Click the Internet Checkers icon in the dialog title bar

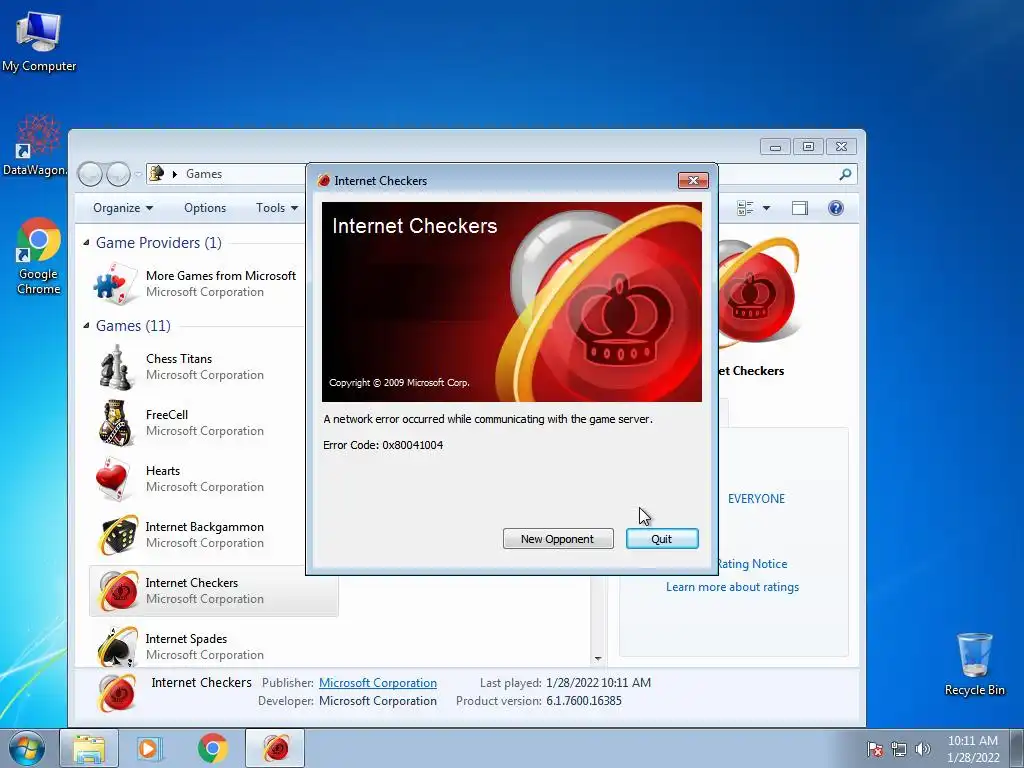point(324,180)
